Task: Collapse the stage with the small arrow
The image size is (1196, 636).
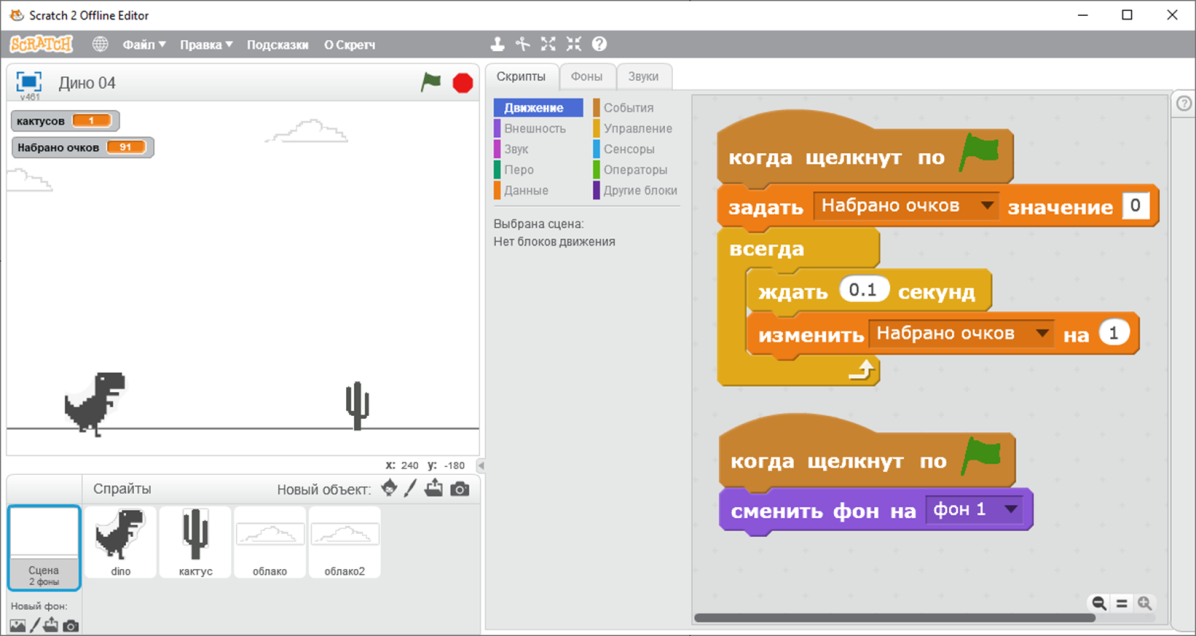Action: point(481,465)
